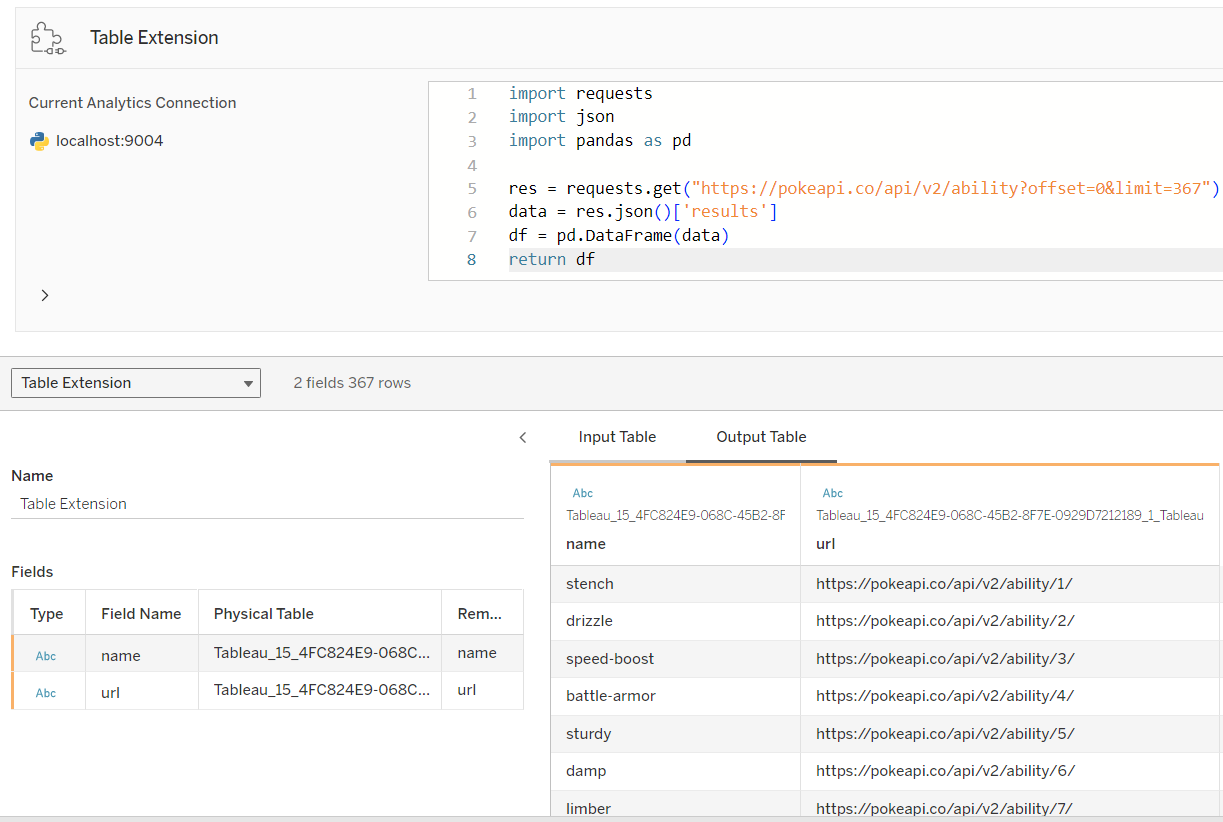Open the Table Extension dropdown
The image size is (1223, 822).
[136, 383]
